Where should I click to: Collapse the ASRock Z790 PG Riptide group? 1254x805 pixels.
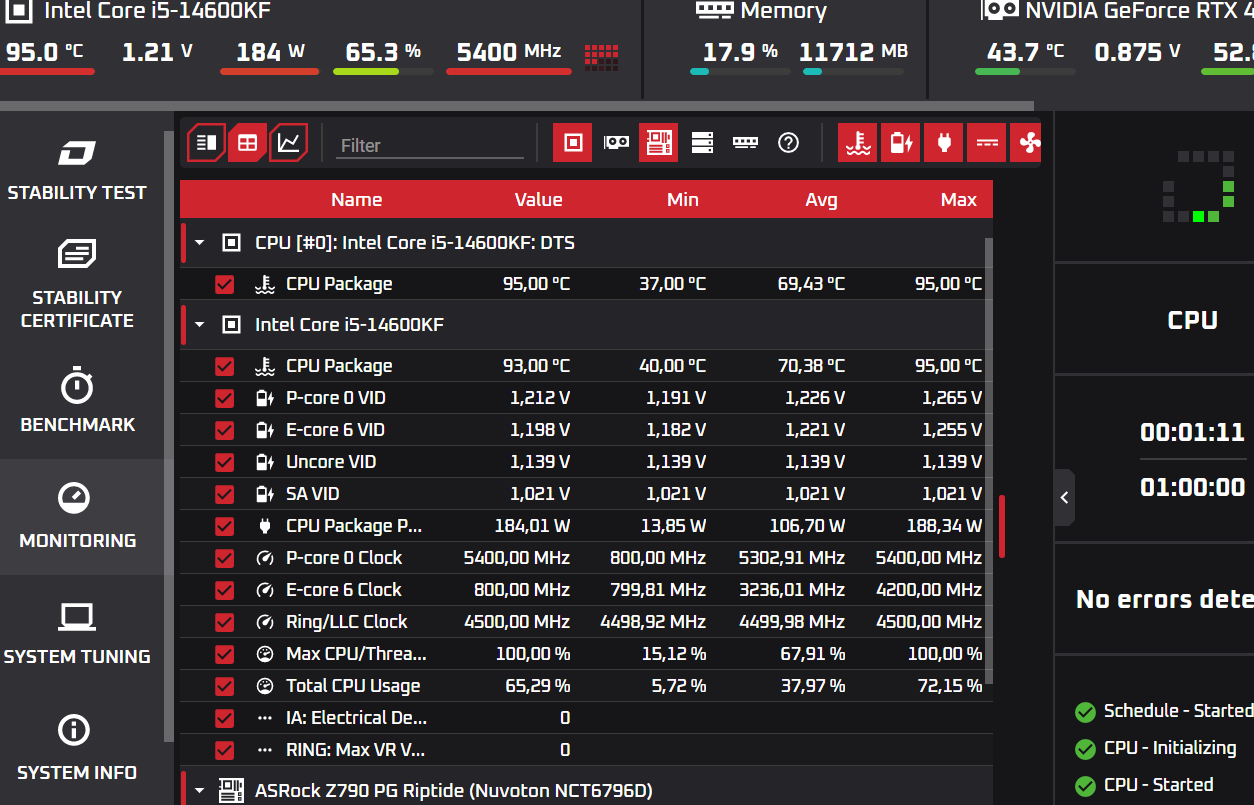click(199, 791)
